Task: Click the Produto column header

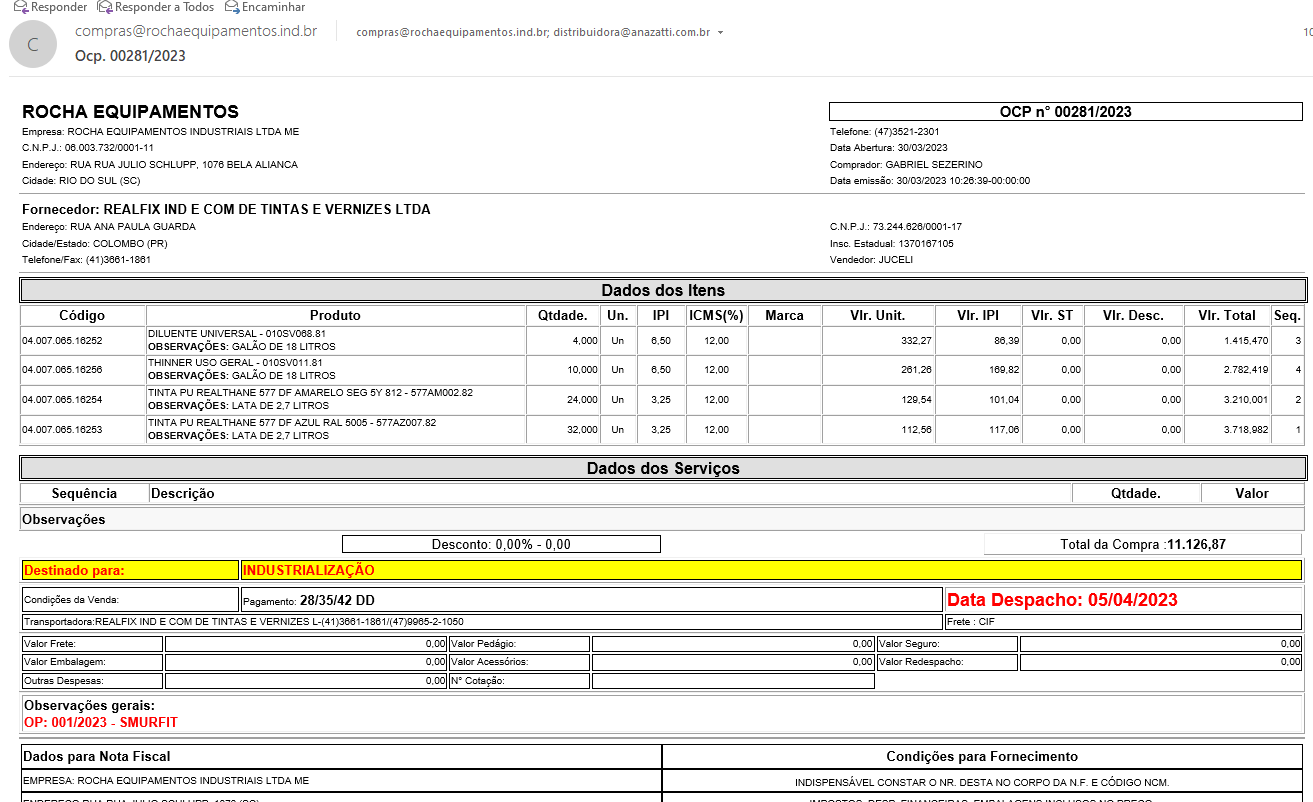Action: (335, 316)
